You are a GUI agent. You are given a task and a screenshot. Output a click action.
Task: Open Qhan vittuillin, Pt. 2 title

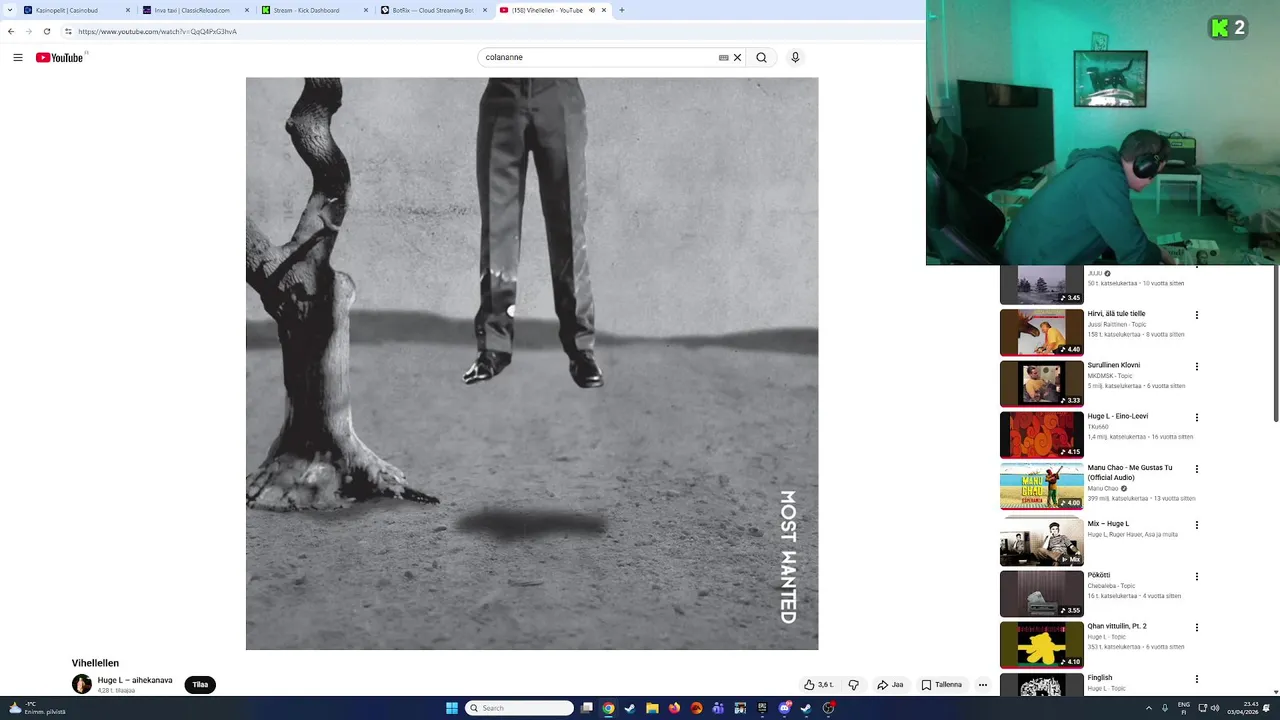[1117, 626]
